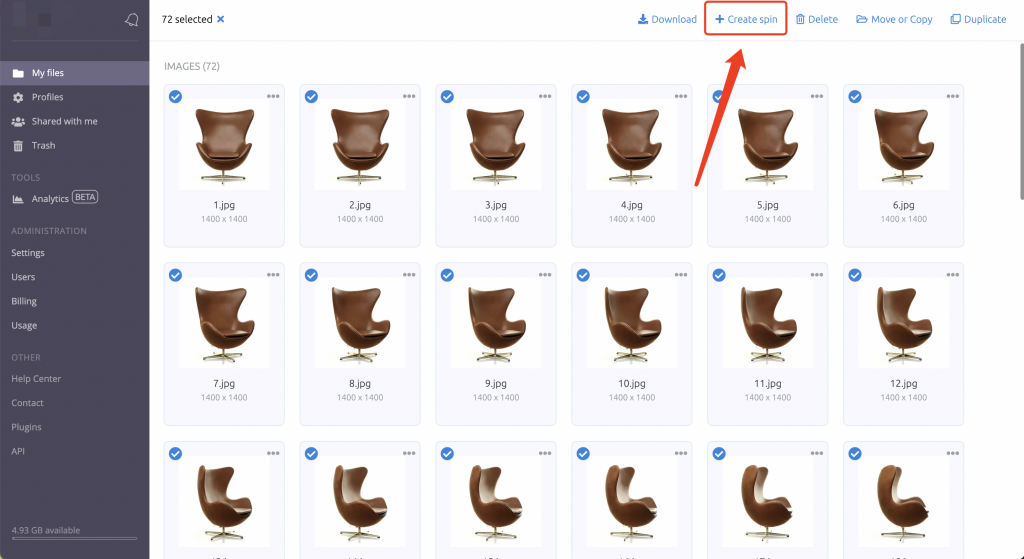Delete the selected files

click(816, 19)
